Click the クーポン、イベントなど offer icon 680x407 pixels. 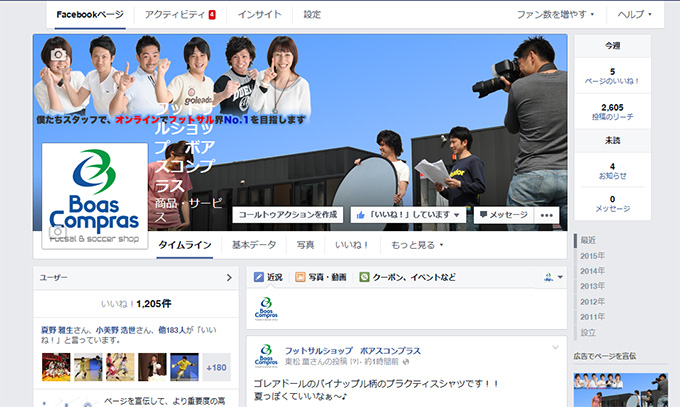point(364,277)
